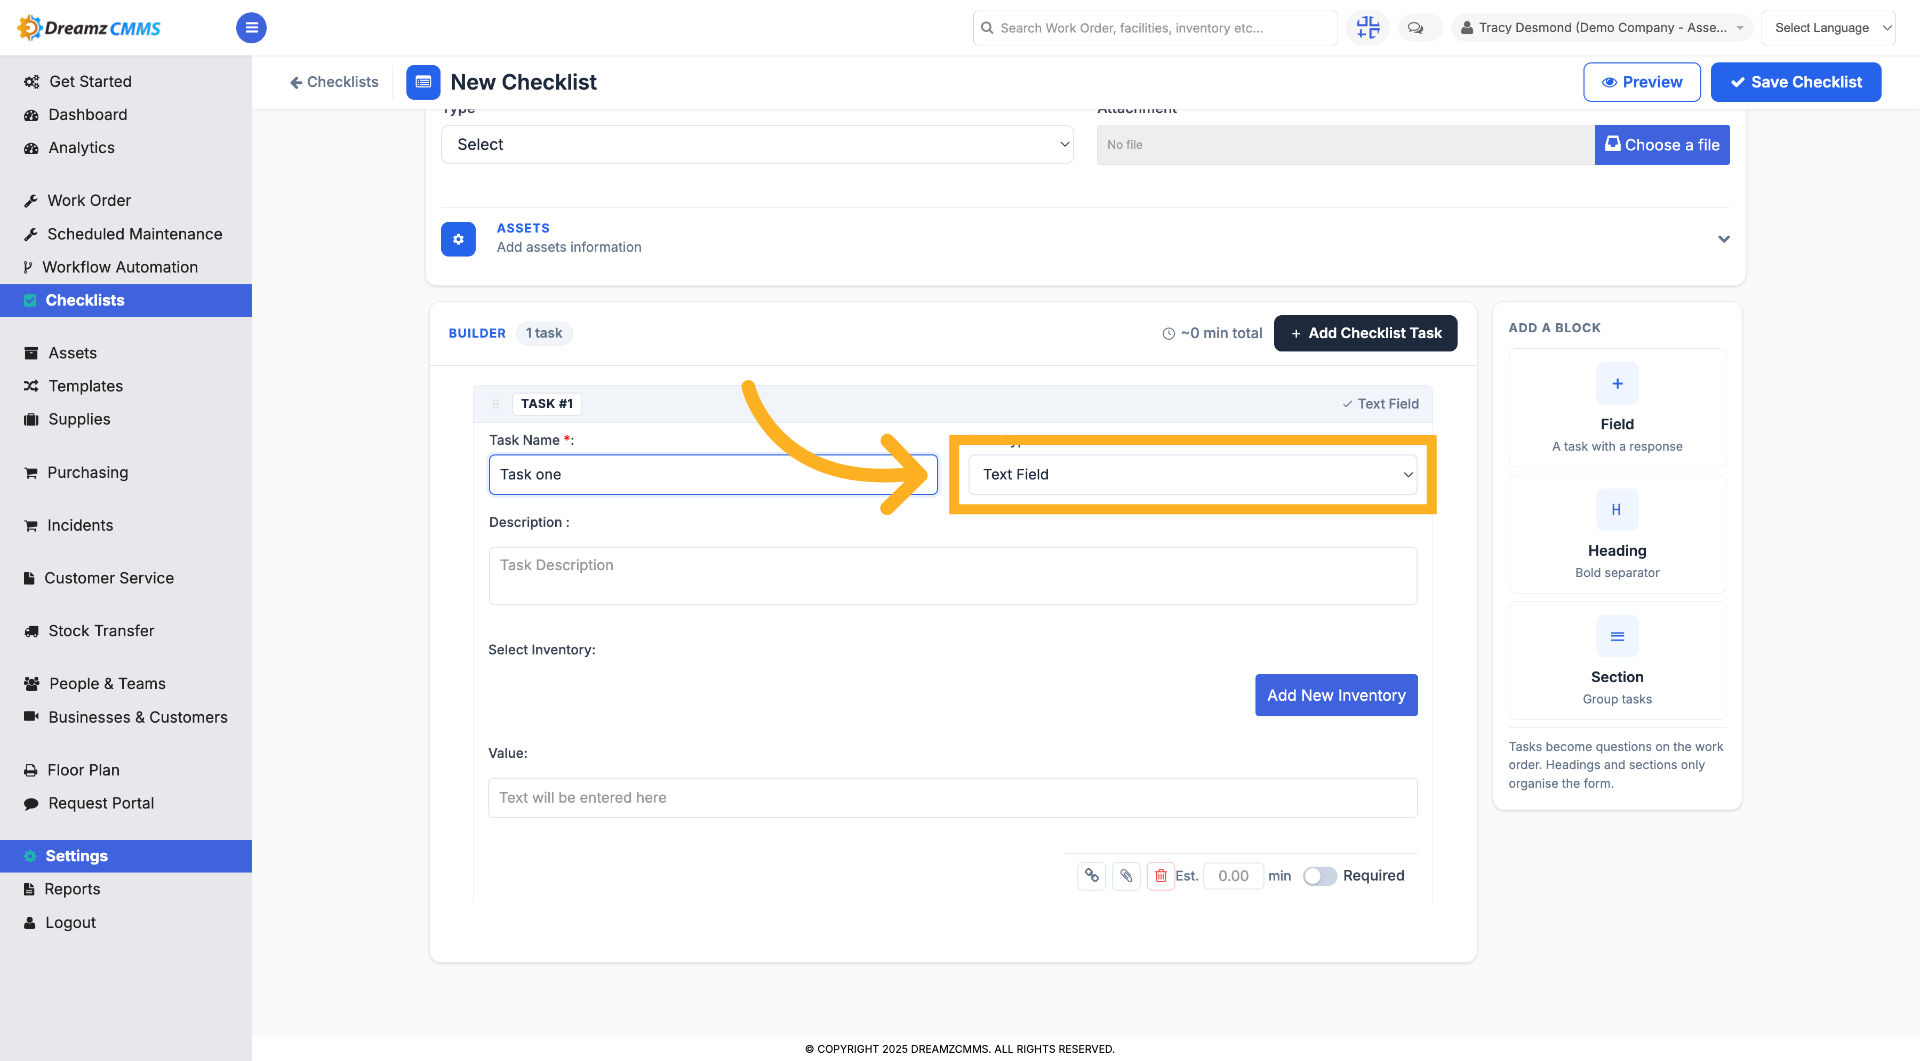Open the quick-add grid icon in header
The width and height of the screenshot is (1920, 1061).
(1367, 28)
